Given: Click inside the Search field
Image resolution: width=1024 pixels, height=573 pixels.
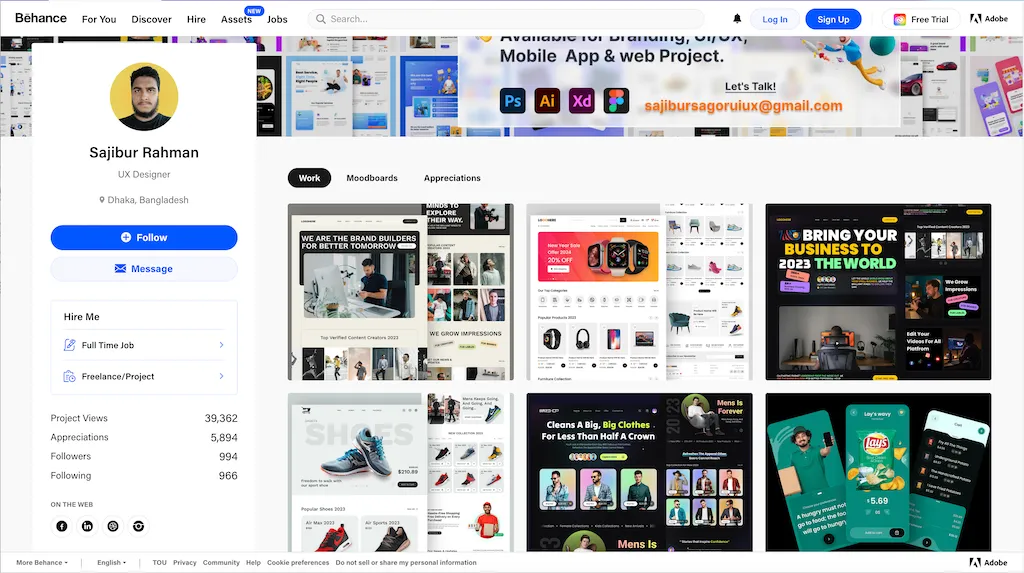Looking at the screenshot, I should click(506, 19).
